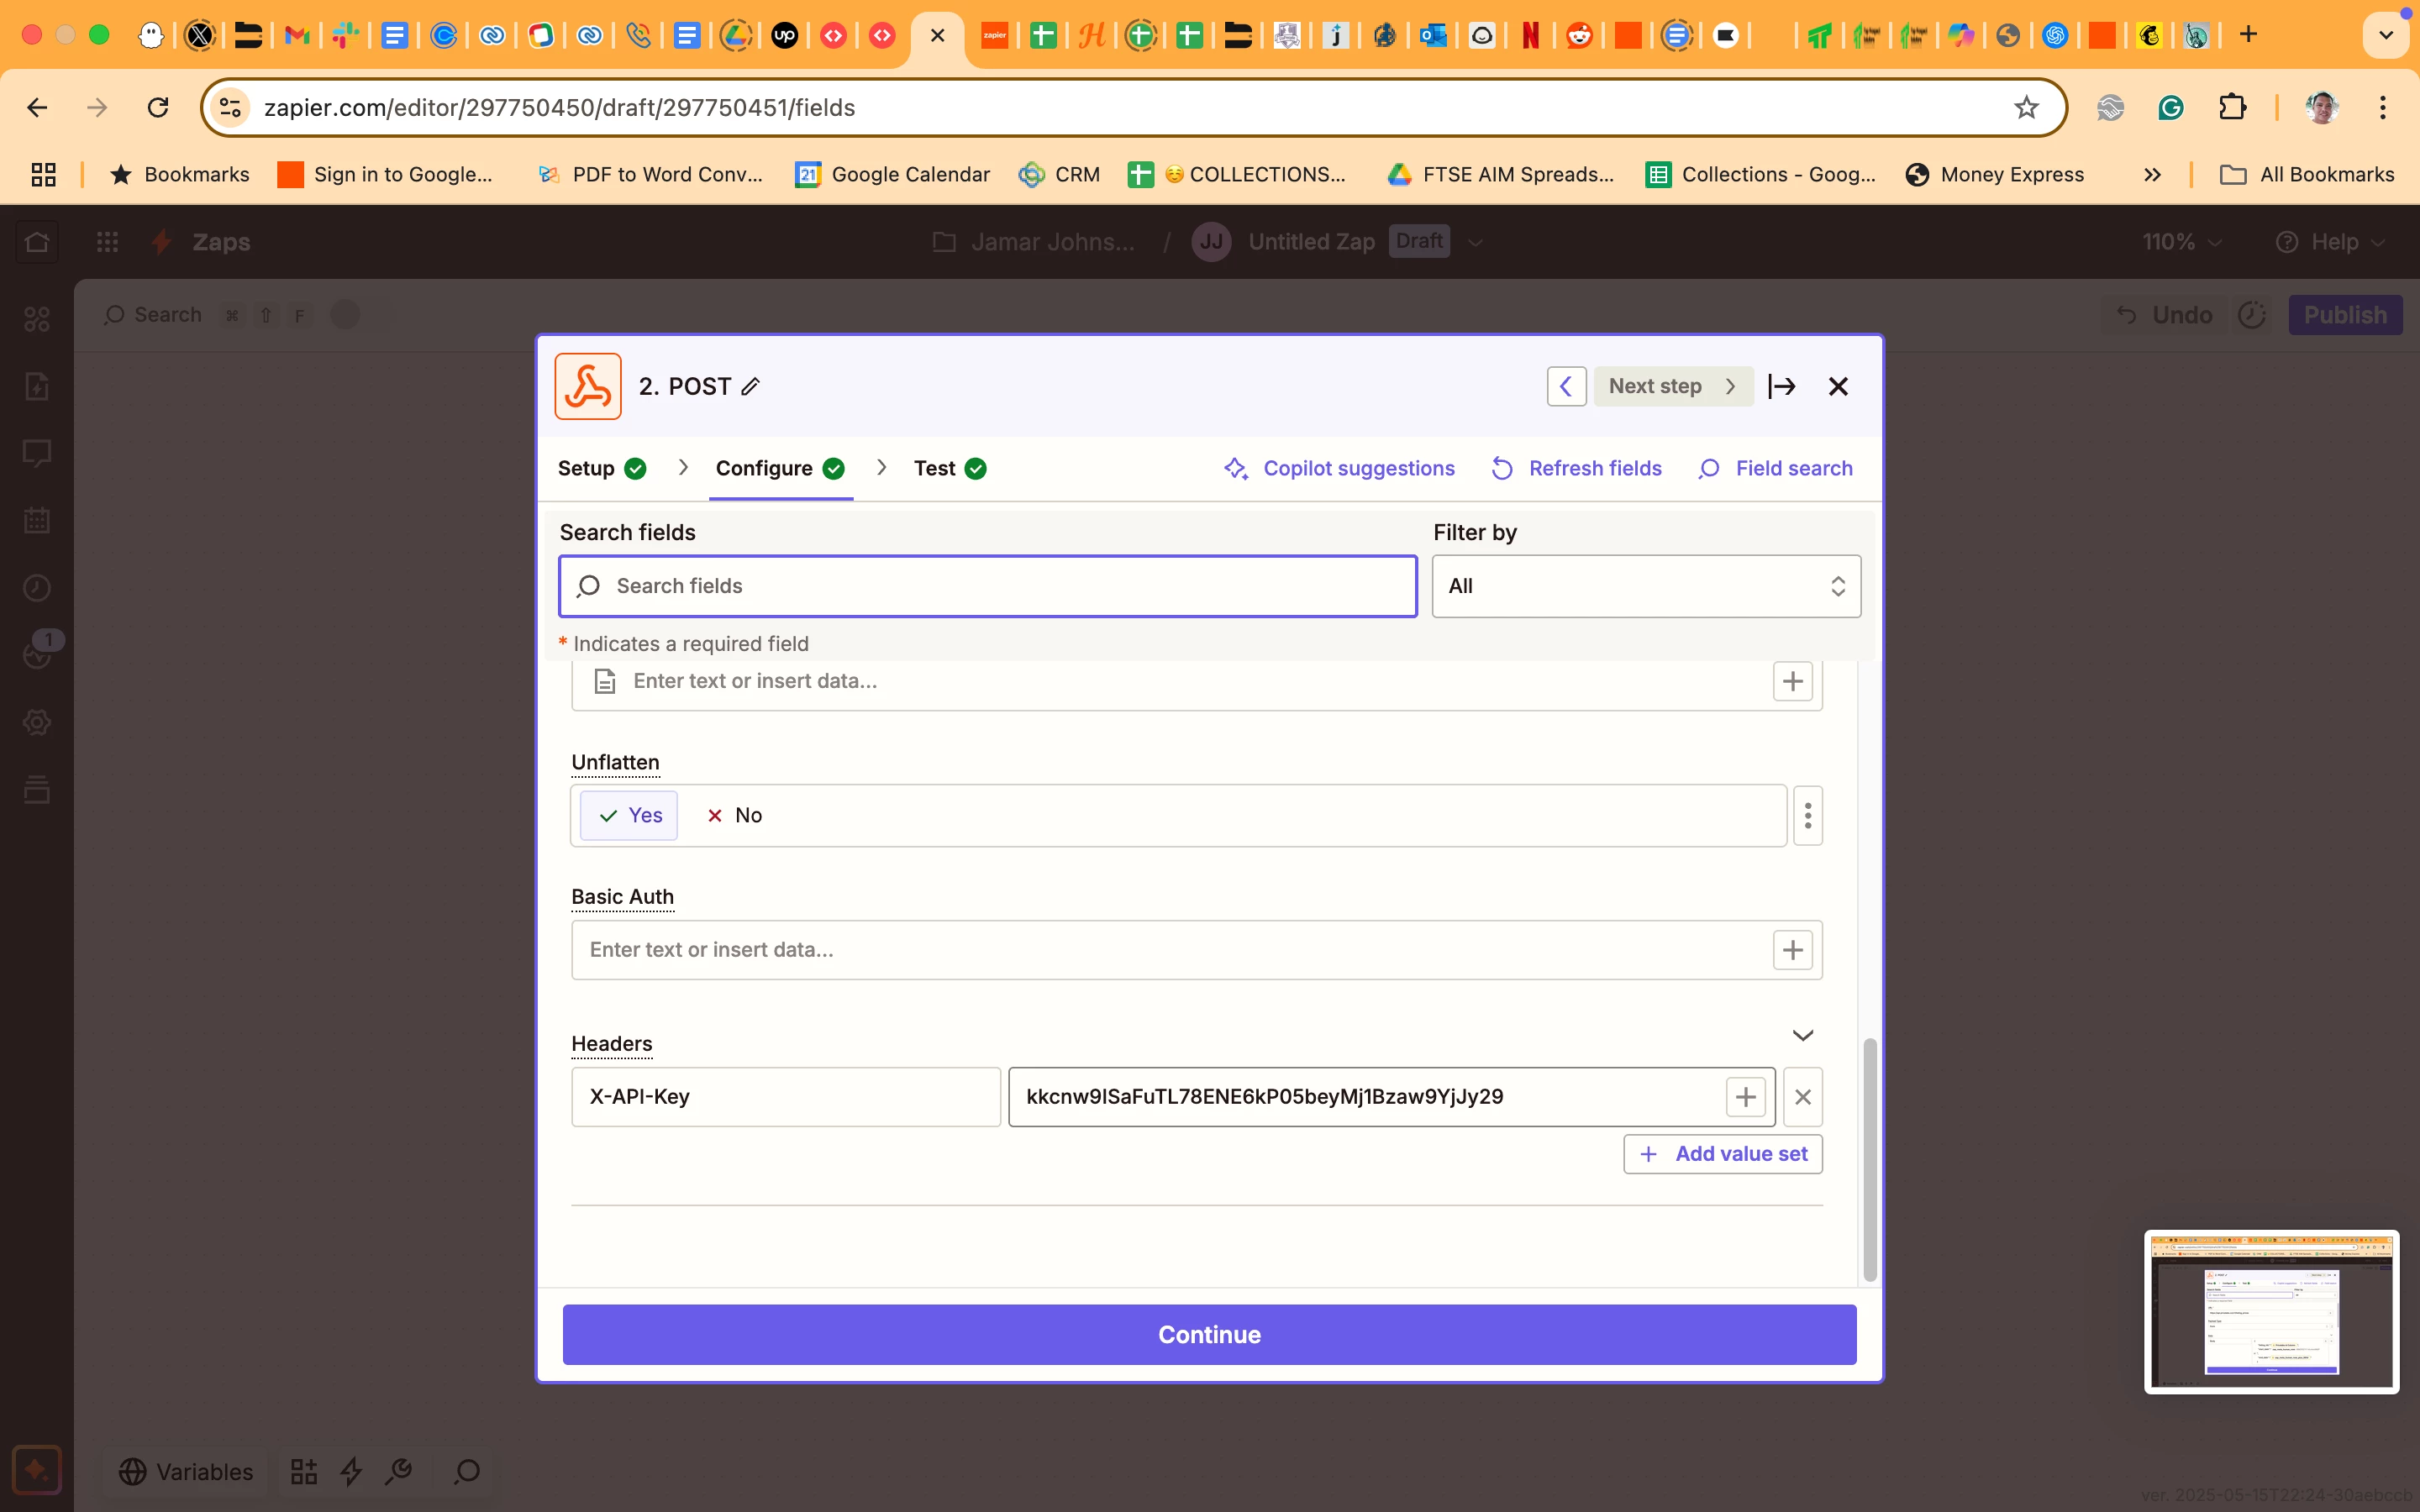
Task: Select Yes for Unflatten
Action: [x=630, y=815]
